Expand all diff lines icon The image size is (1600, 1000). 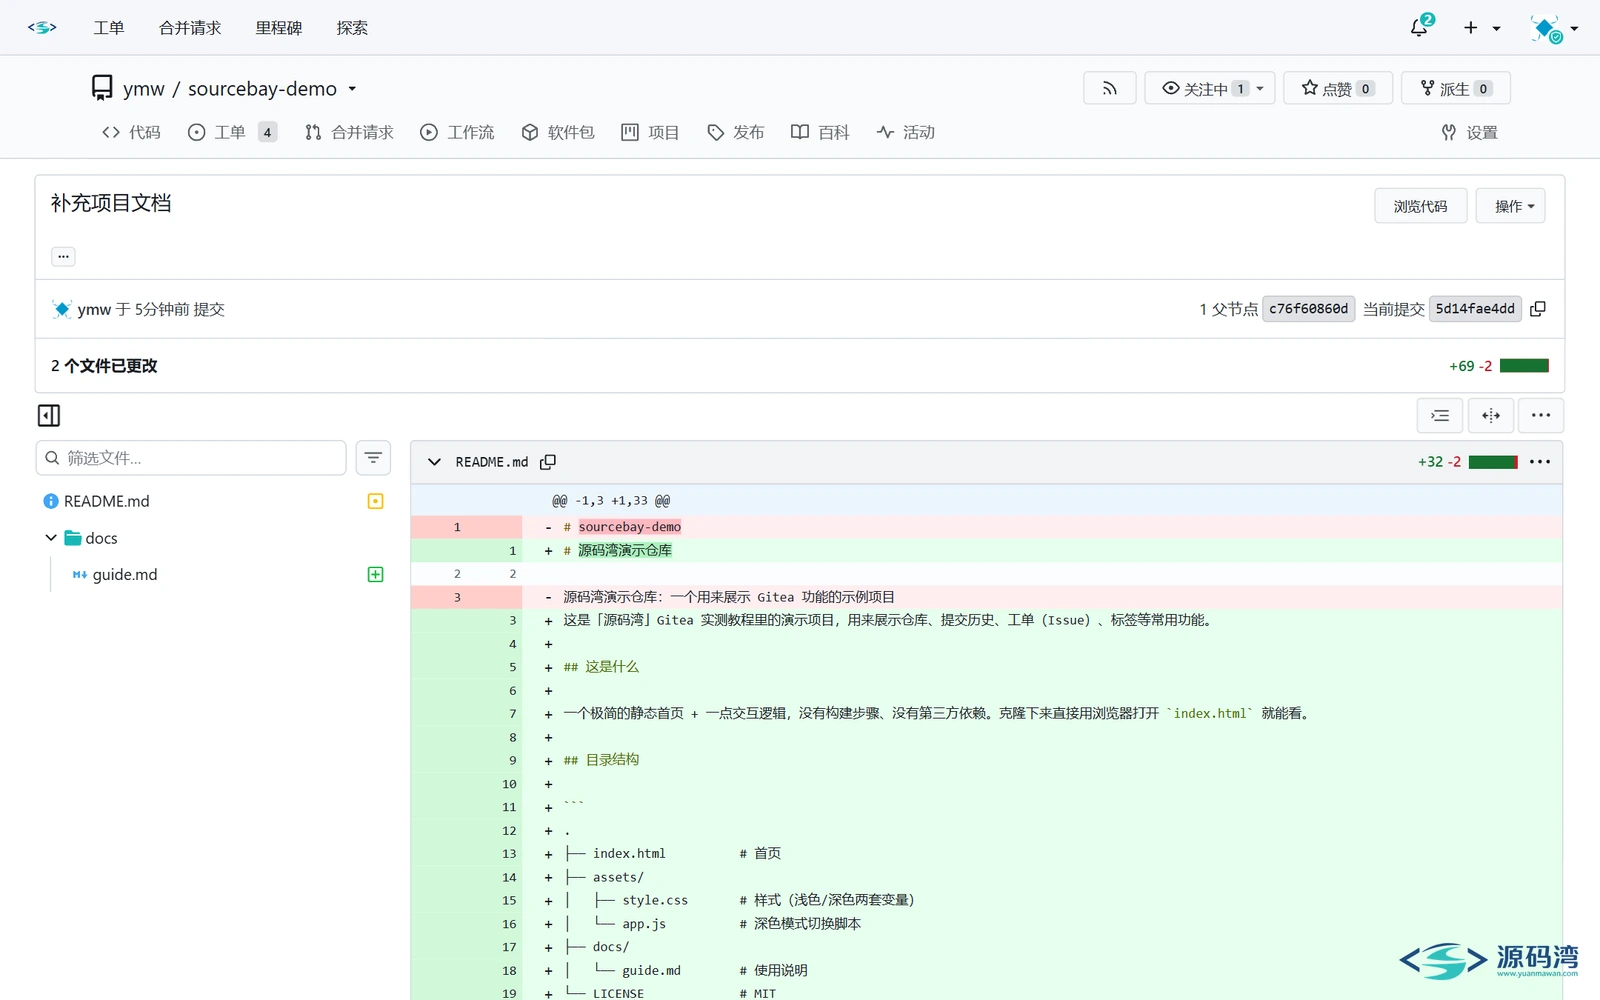point(1440,415)
